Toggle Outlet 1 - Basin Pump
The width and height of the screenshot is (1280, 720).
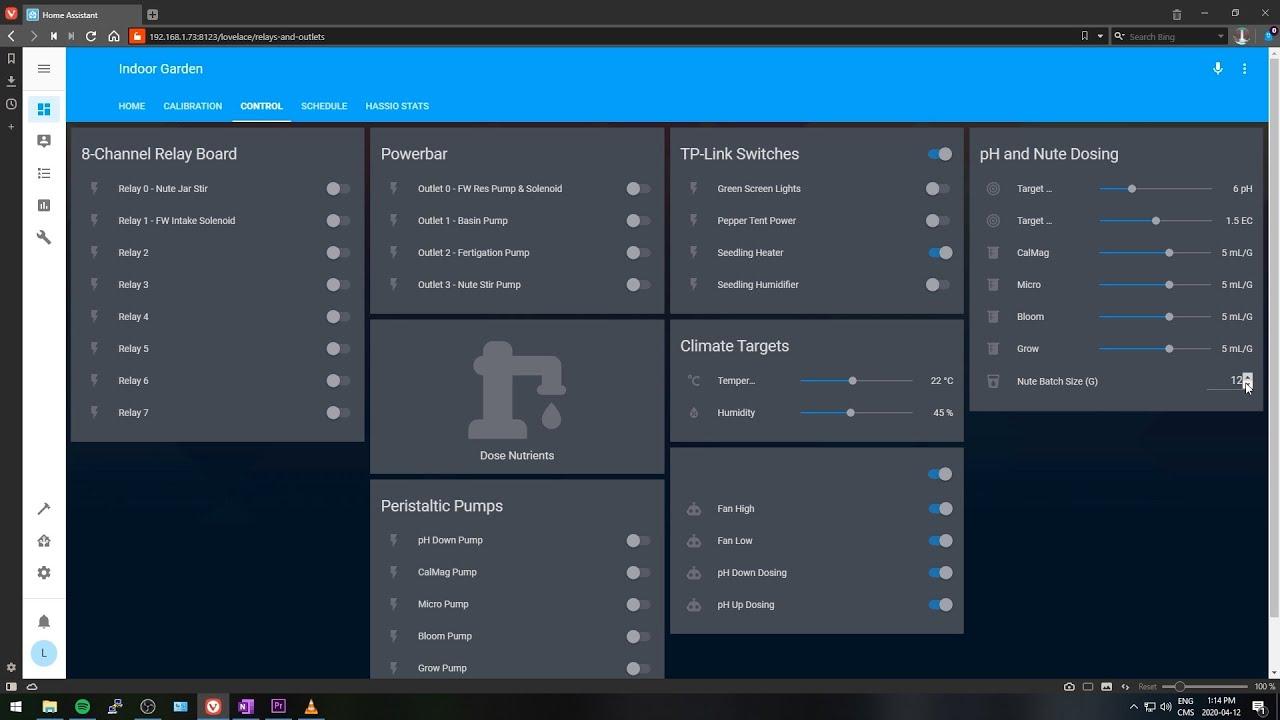coord(638,220)
